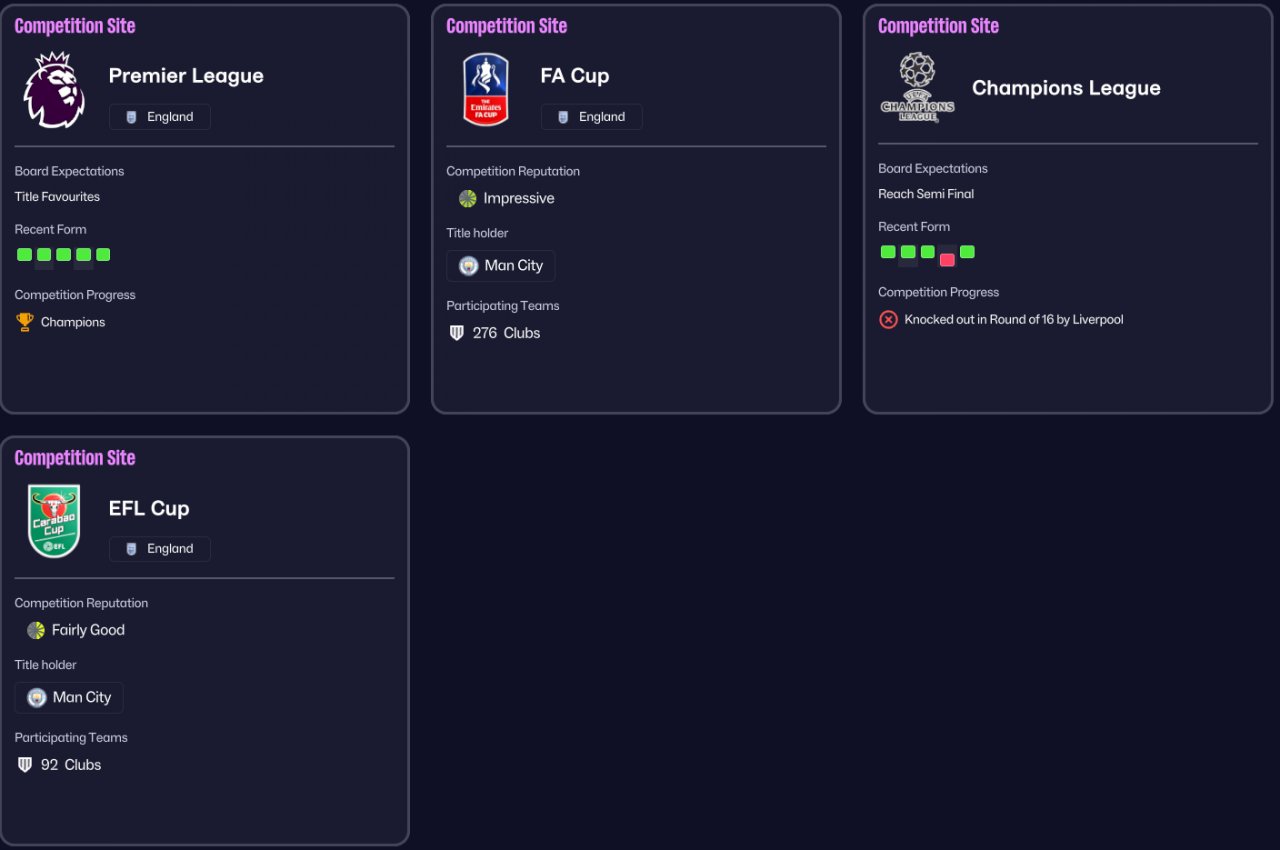Open the EFL Cup competition title
The height and width of the screenshot is (850, 1280).
click(x=149, y=508)
